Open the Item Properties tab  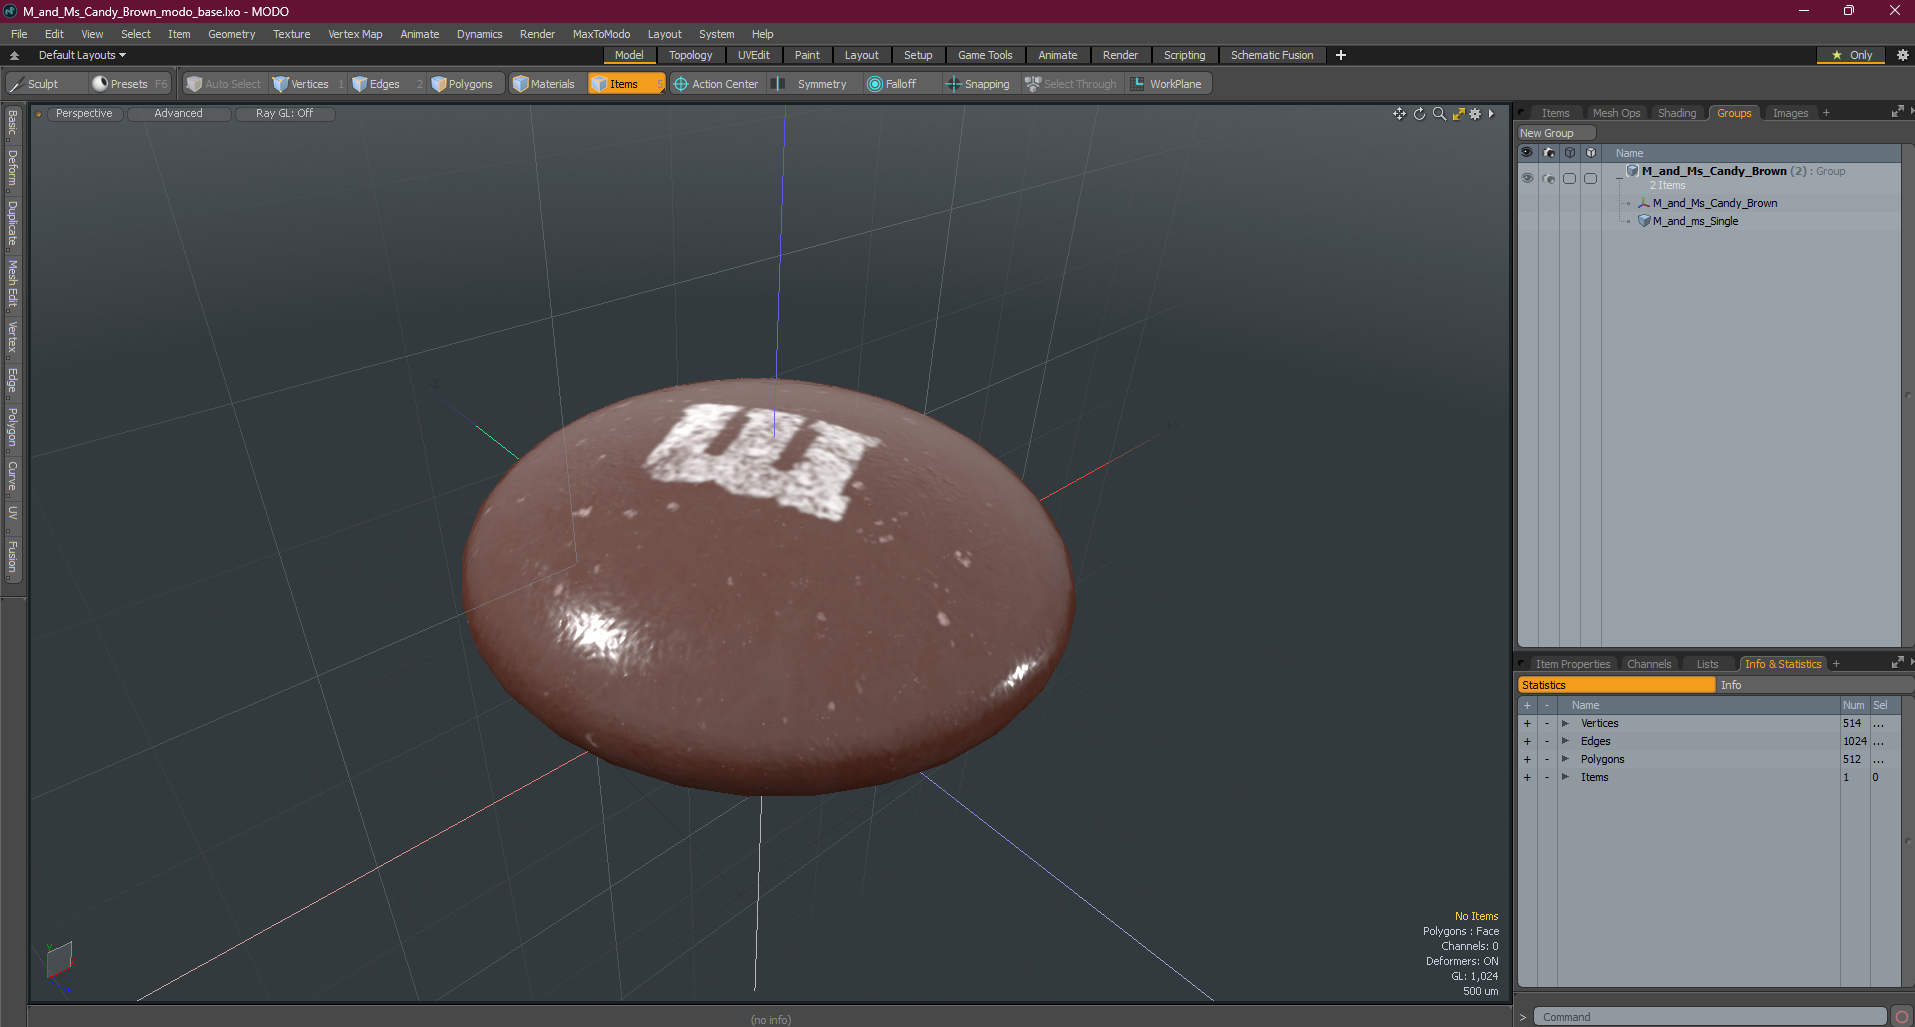pos(1572,664)
